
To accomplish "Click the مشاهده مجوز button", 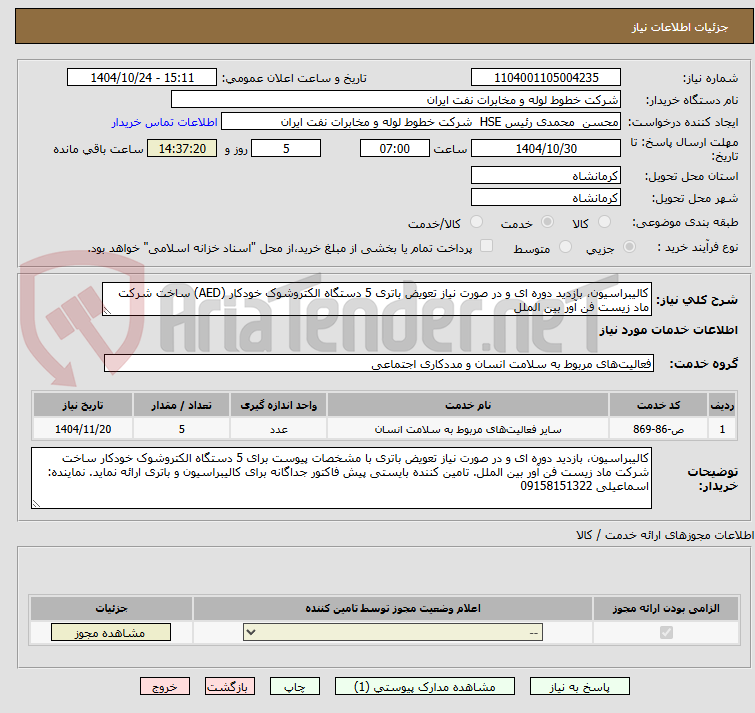I will point(111,633).
